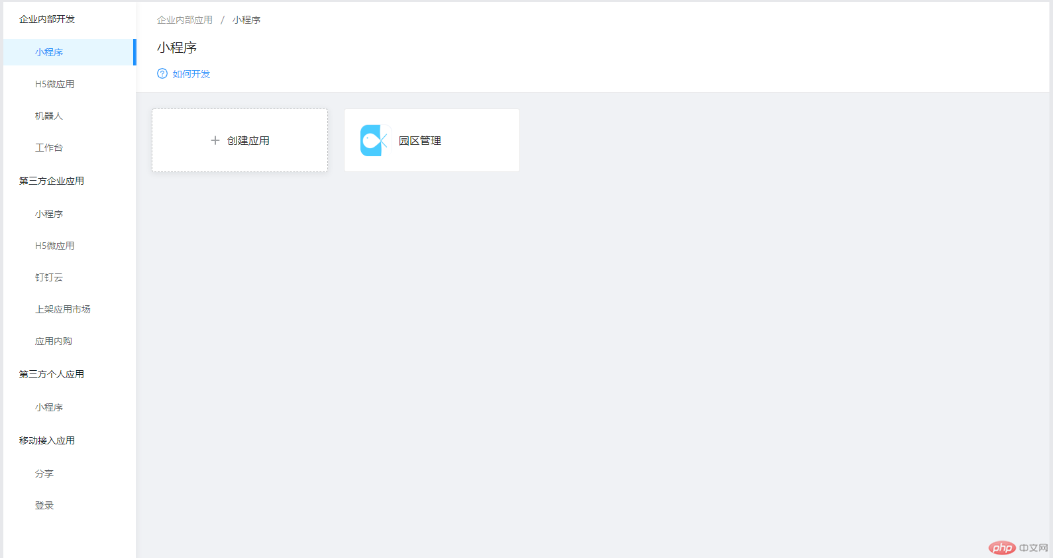The image size is (1053, 558).
Task: Select 应用内购 in the sidebar
Action: pyautogui.click(x=54, y=341)
